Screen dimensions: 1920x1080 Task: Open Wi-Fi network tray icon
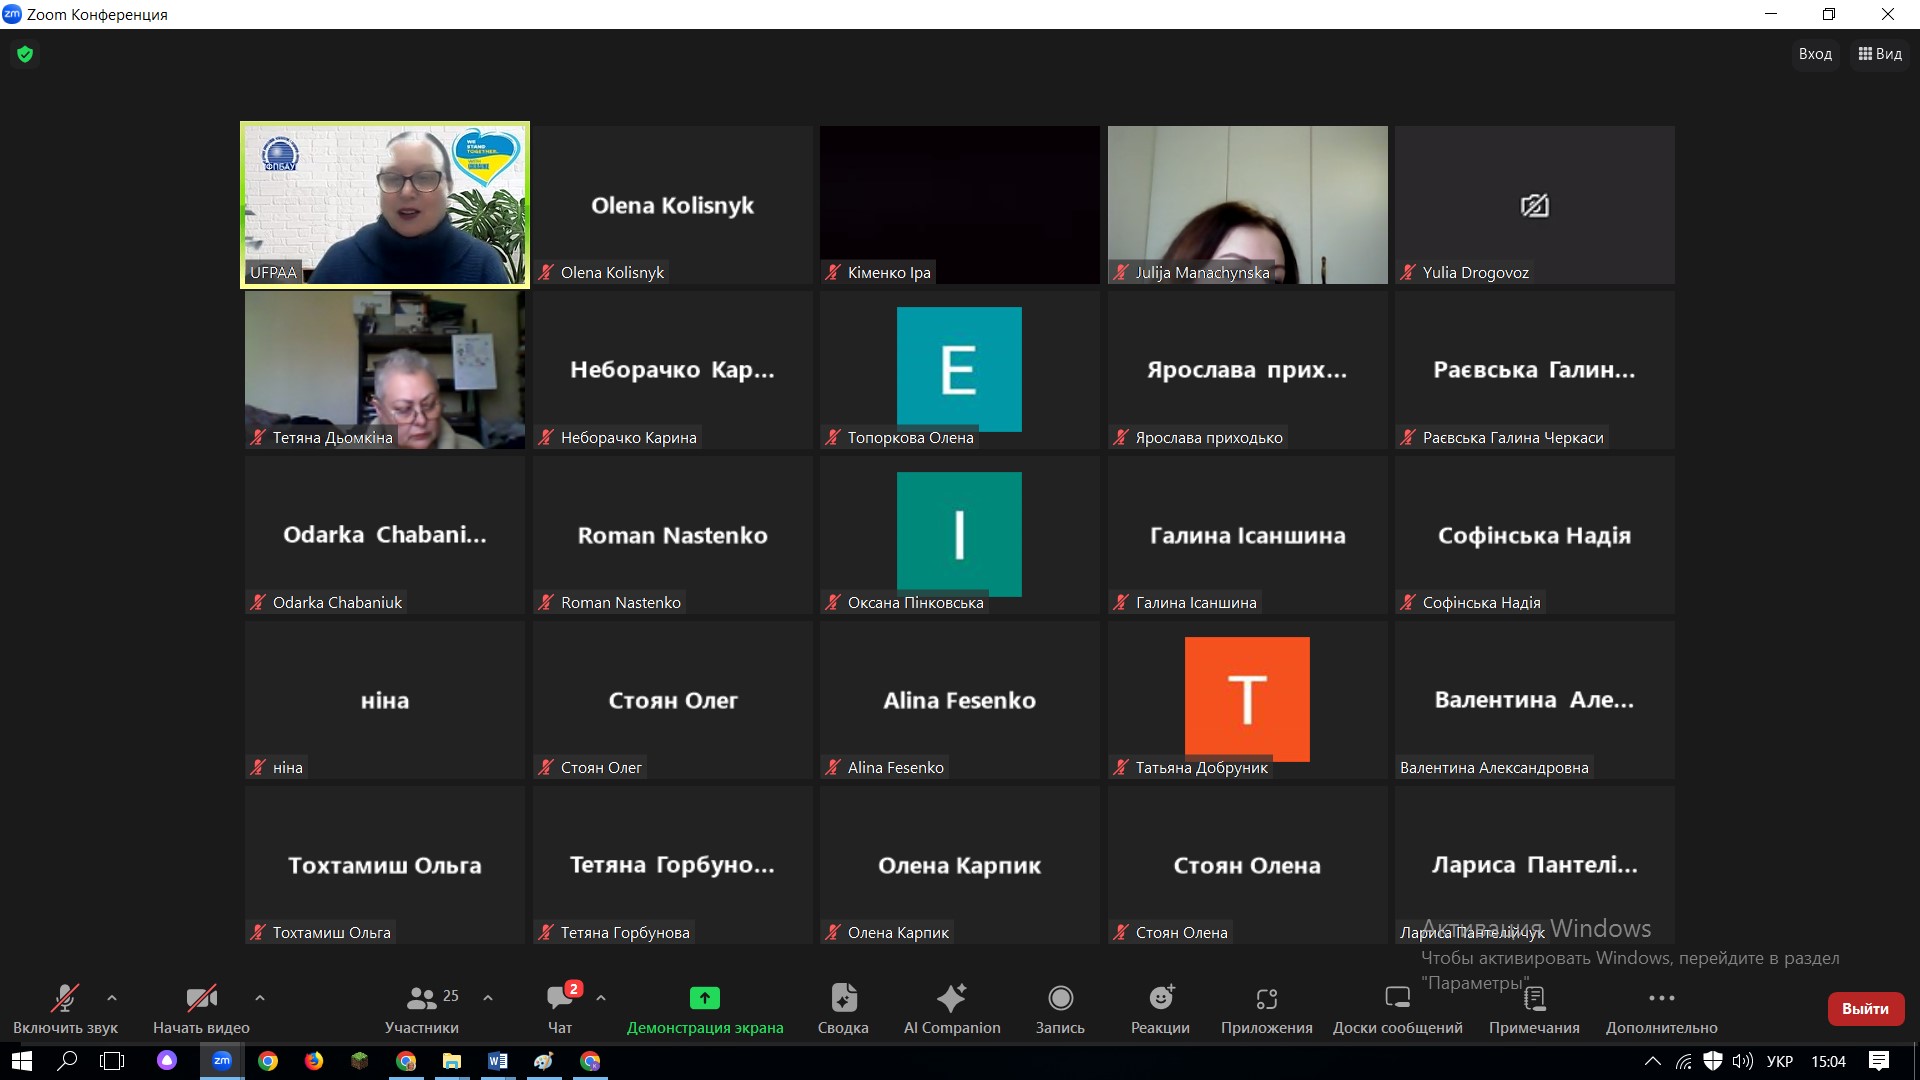(x=1684, y=1061)
